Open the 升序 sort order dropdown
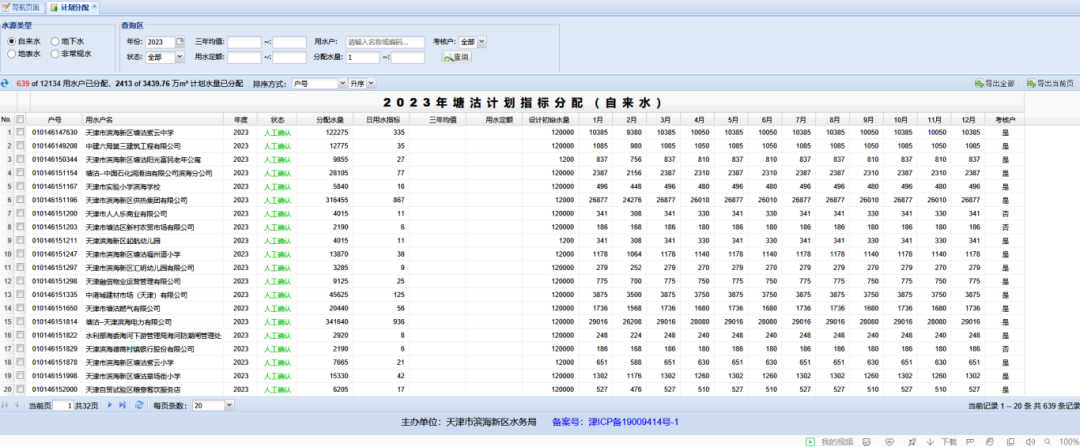The width and height of the screenshot is (1080, 447). pos(371,83)
